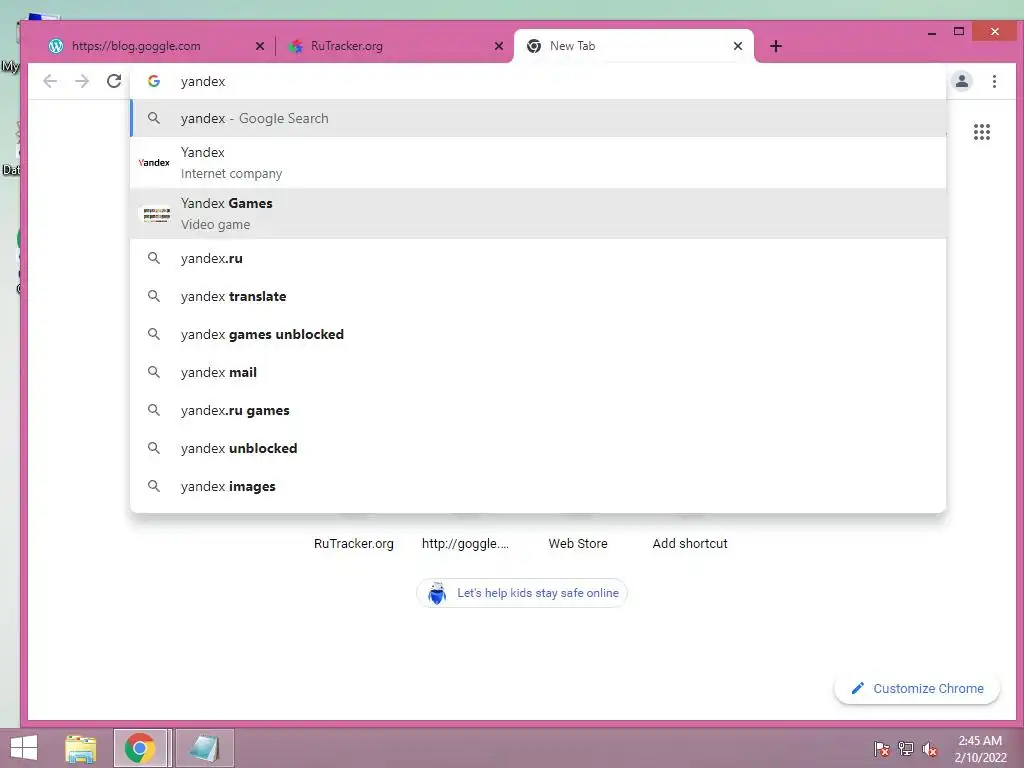Pick the yandex unblocked suggestion

[x=538, y=448]
